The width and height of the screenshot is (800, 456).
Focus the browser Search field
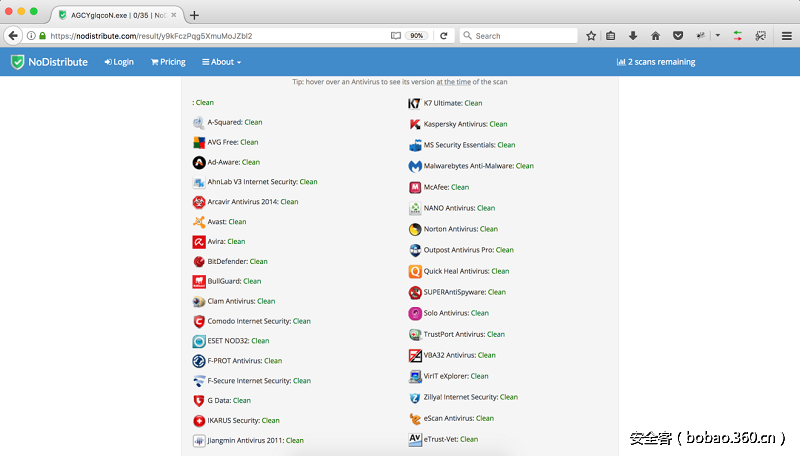(522, 35)
